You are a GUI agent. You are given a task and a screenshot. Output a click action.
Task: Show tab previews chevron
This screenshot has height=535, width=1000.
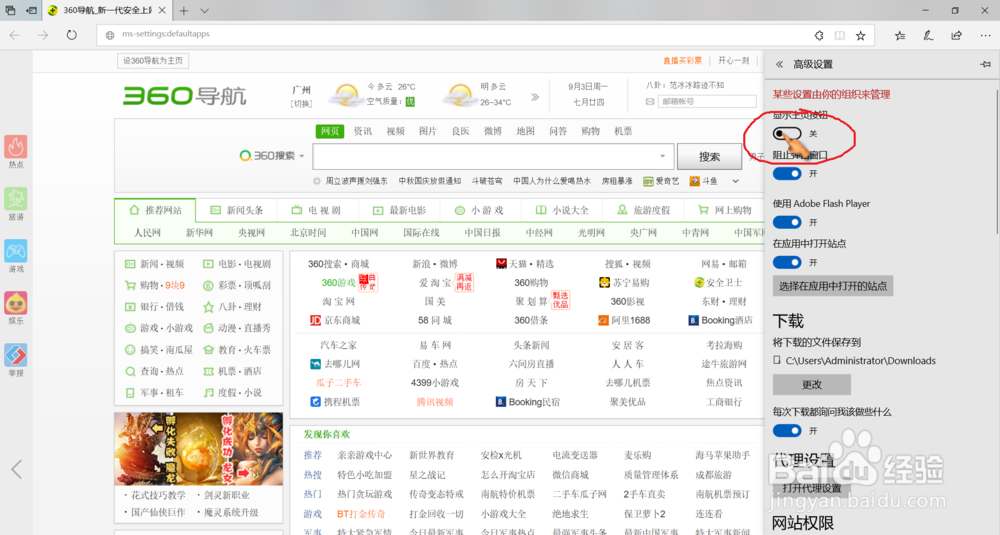(204, 11)
